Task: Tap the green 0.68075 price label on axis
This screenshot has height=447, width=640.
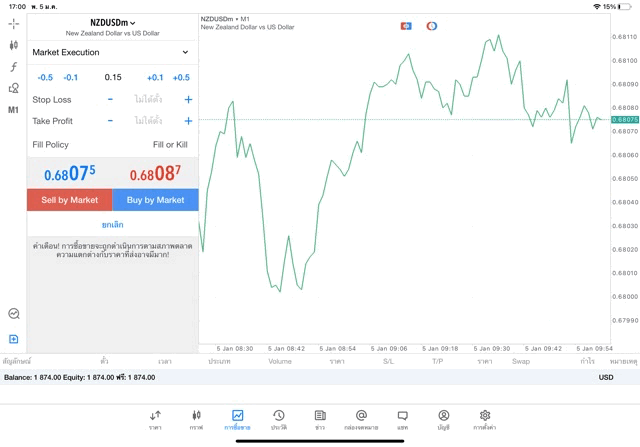Action: click(625, 120)
